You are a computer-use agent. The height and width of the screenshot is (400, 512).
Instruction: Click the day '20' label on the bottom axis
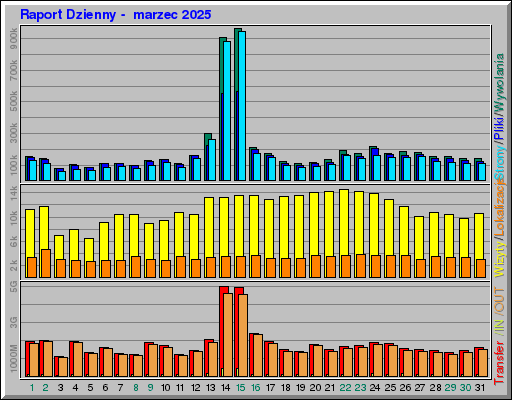tap(315, 388)
